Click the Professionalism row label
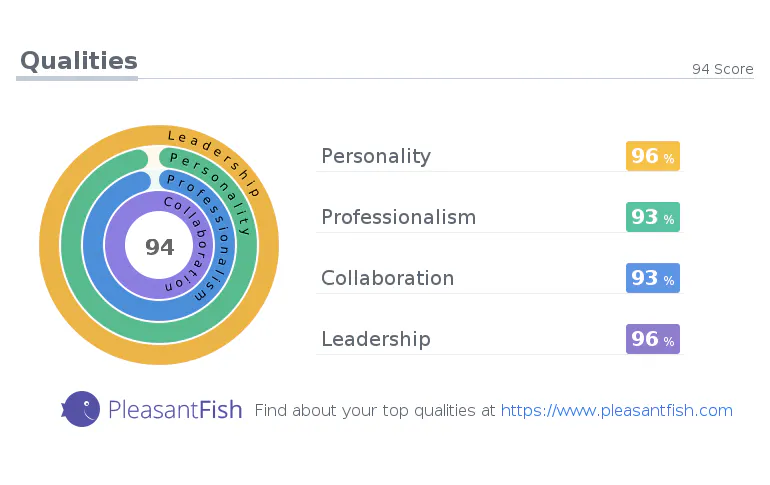This screenshot has width=770, height=485. (x=399, y=217)
